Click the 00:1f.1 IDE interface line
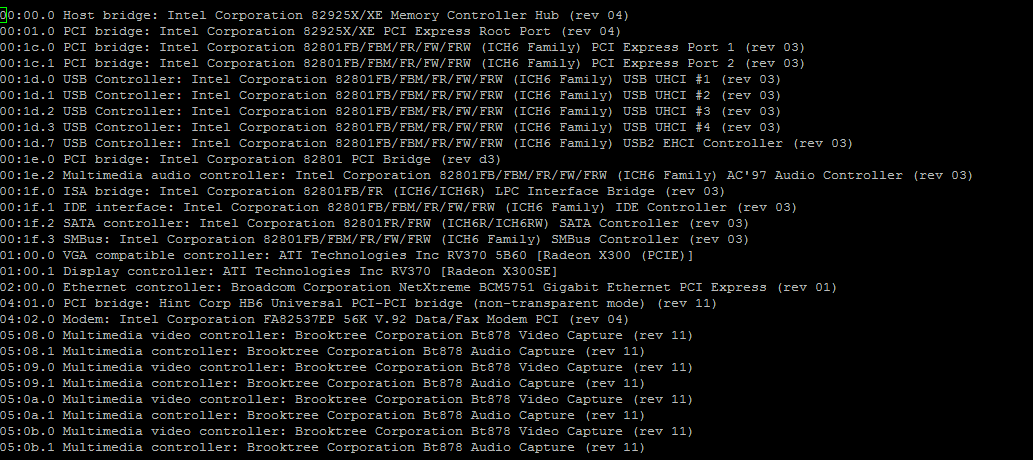Screen dimensions: 1033x460 point(399,208)
